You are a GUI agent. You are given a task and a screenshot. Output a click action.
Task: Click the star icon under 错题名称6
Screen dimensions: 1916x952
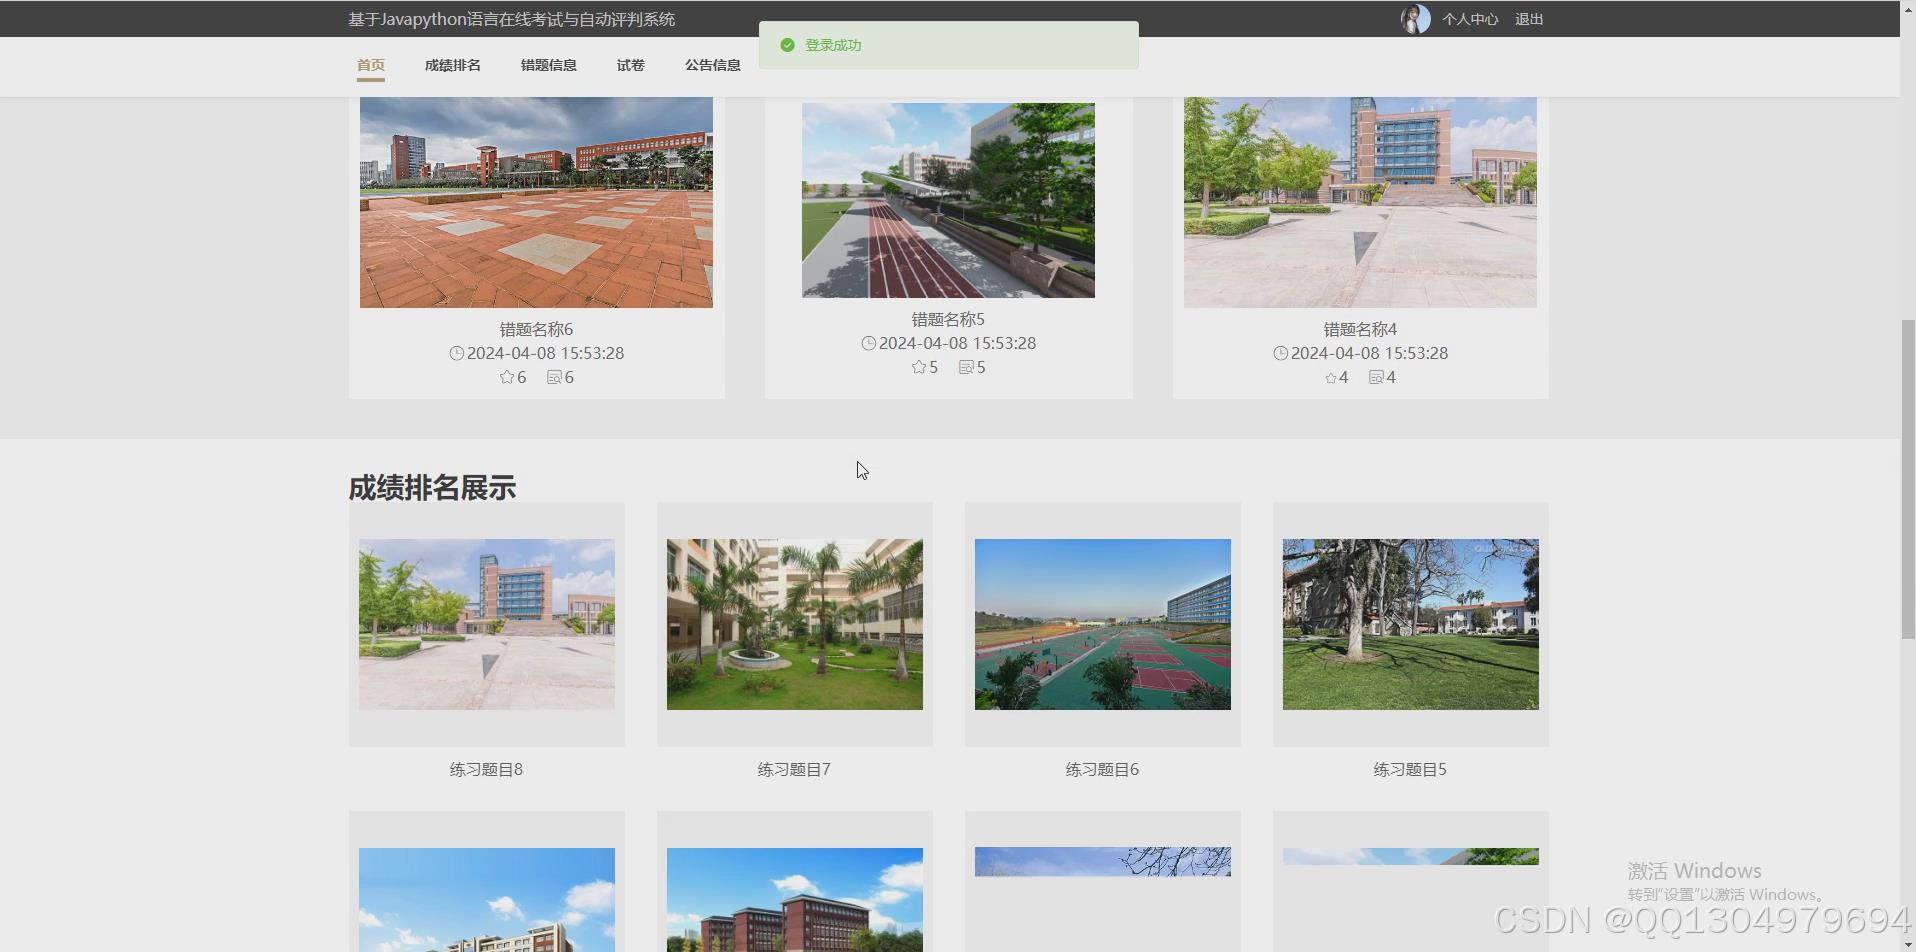click(507, 377)
